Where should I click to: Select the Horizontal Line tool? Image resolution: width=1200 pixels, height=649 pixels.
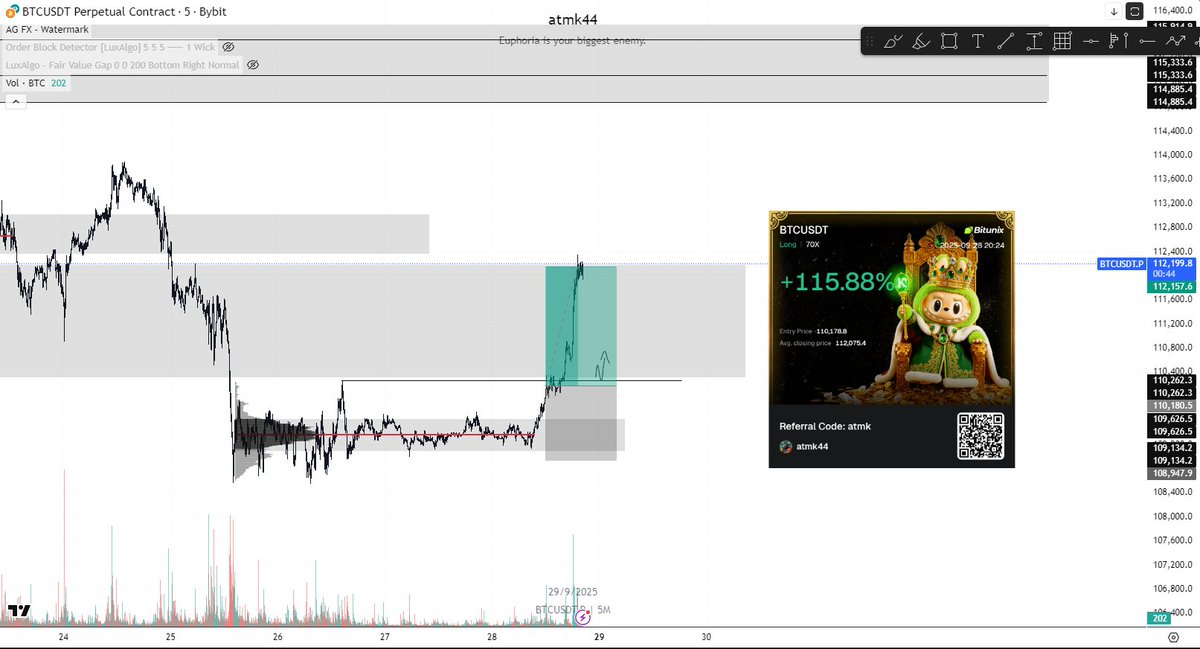pos(1090,41)
